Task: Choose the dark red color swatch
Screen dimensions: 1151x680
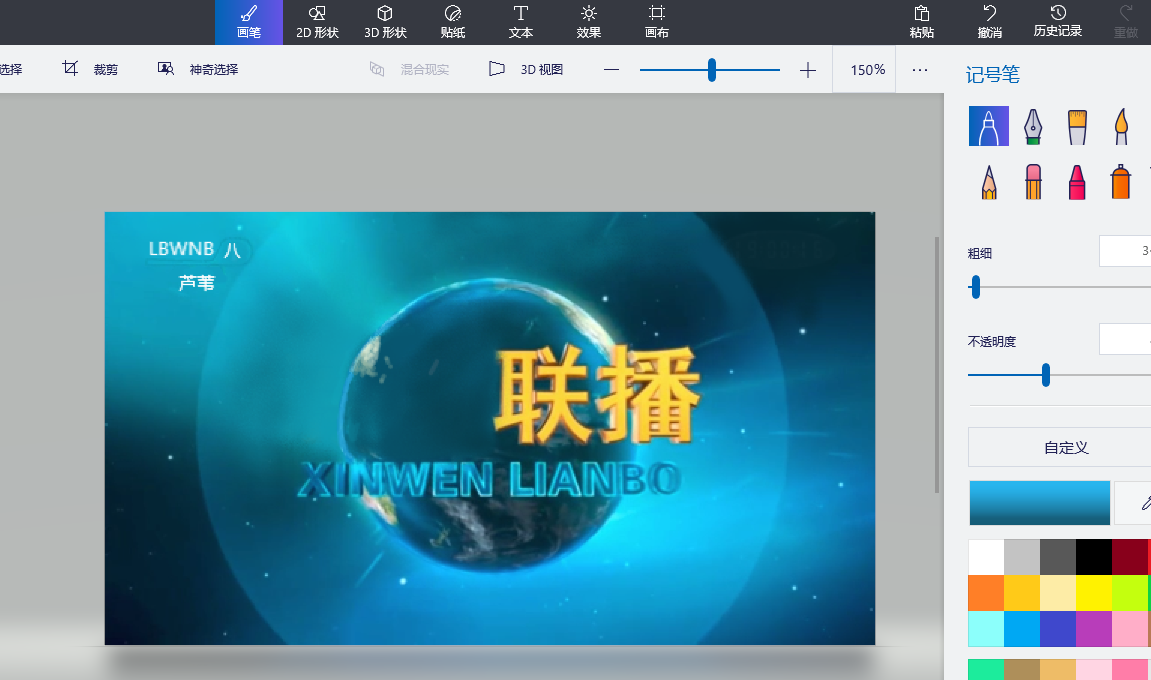Action: (1130, 557)
